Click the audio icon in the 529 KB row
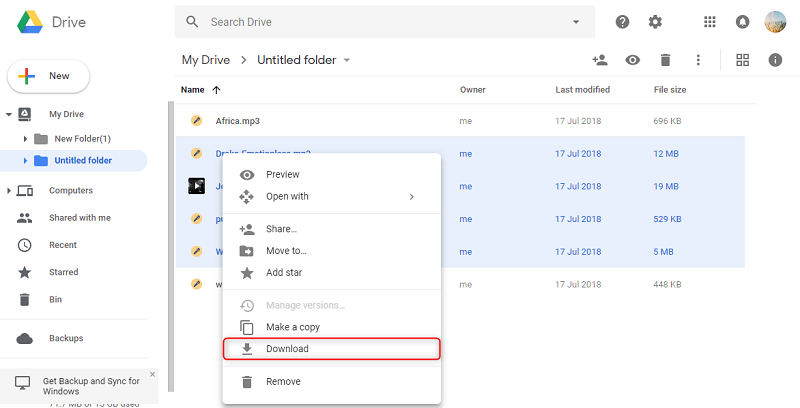800x408 pixels. [x=196, y=219]
